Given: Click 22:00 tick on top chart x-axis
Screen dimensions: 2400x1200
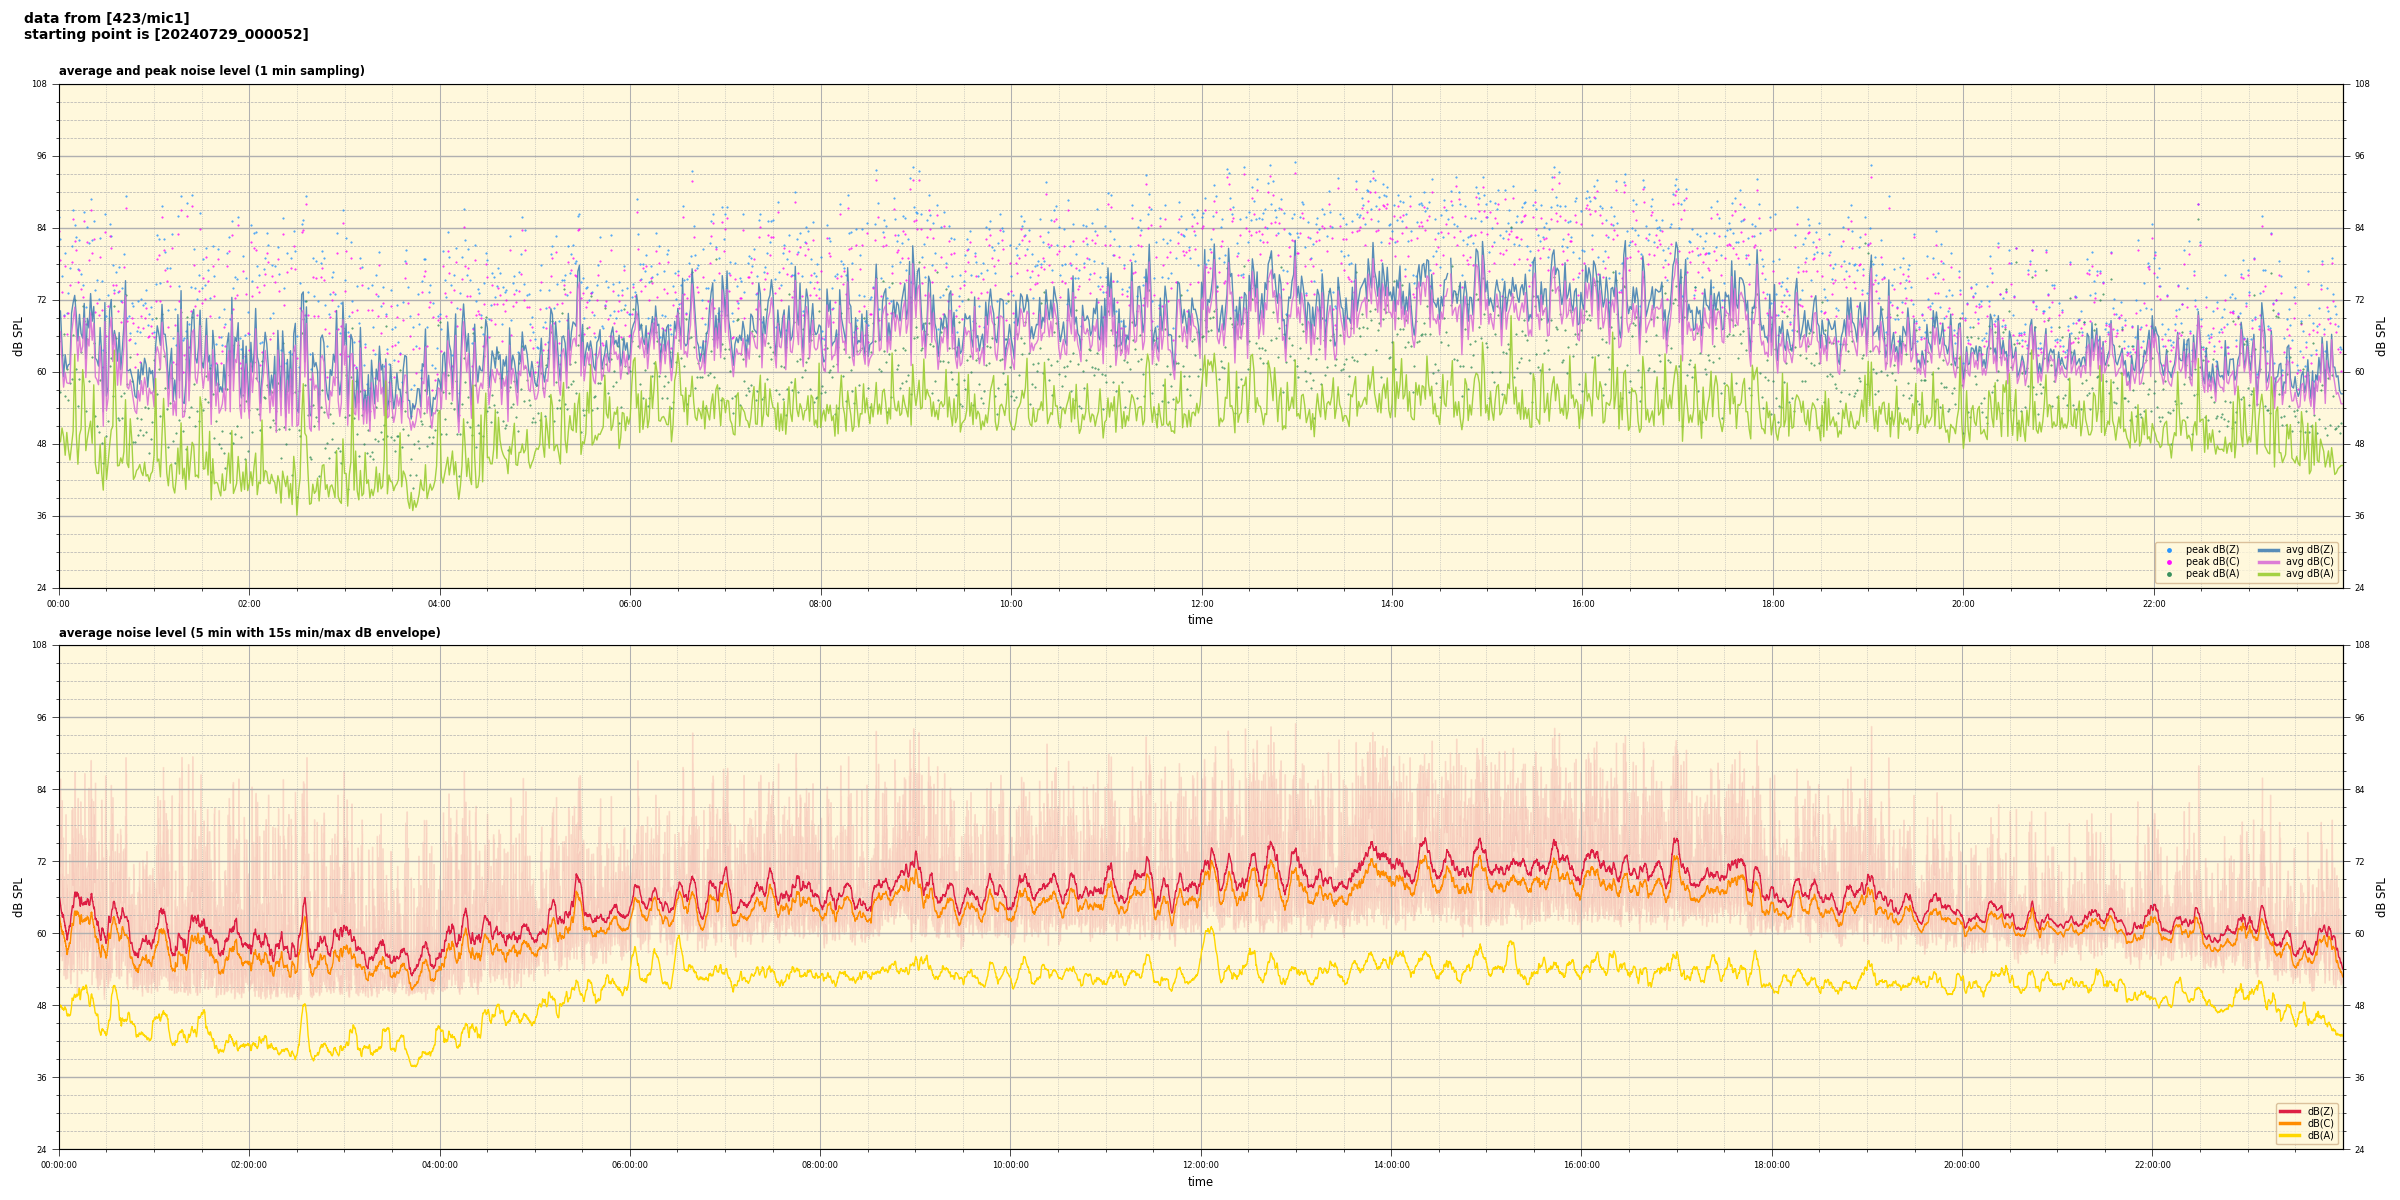Looking at the screenshot, I should click(x=2153, y=604).
